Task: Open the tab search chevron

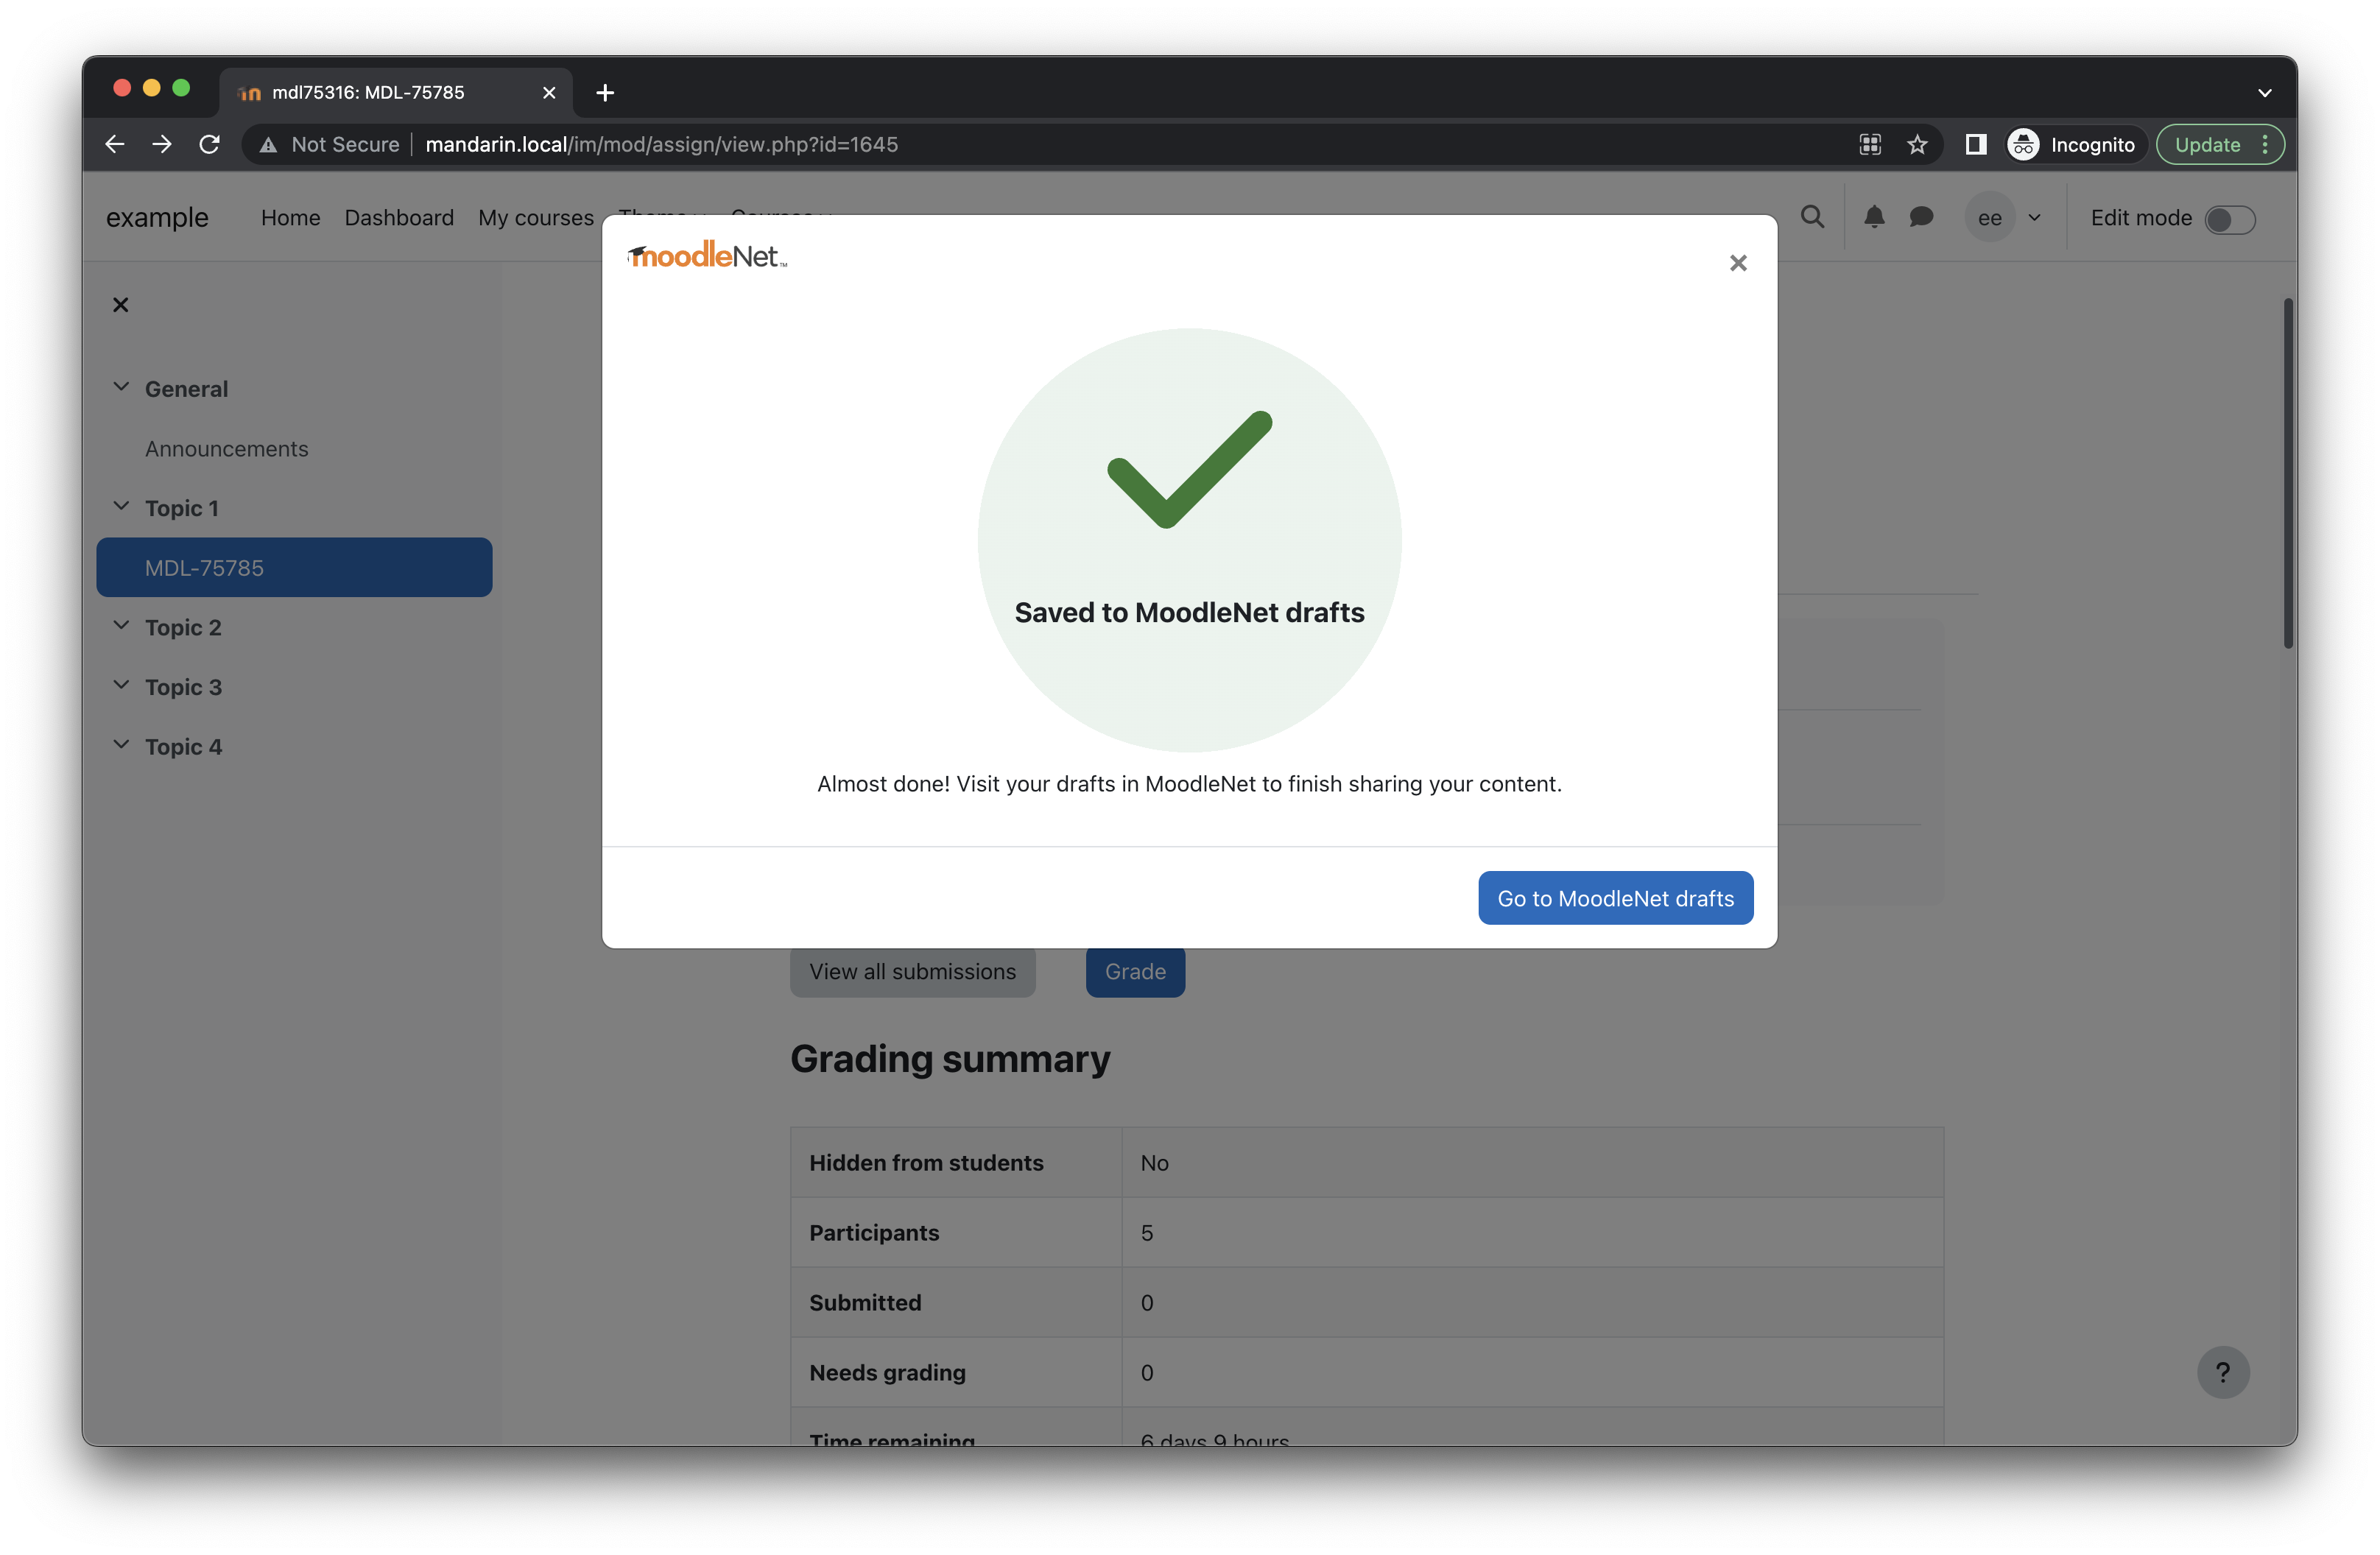Action: 2265,93
